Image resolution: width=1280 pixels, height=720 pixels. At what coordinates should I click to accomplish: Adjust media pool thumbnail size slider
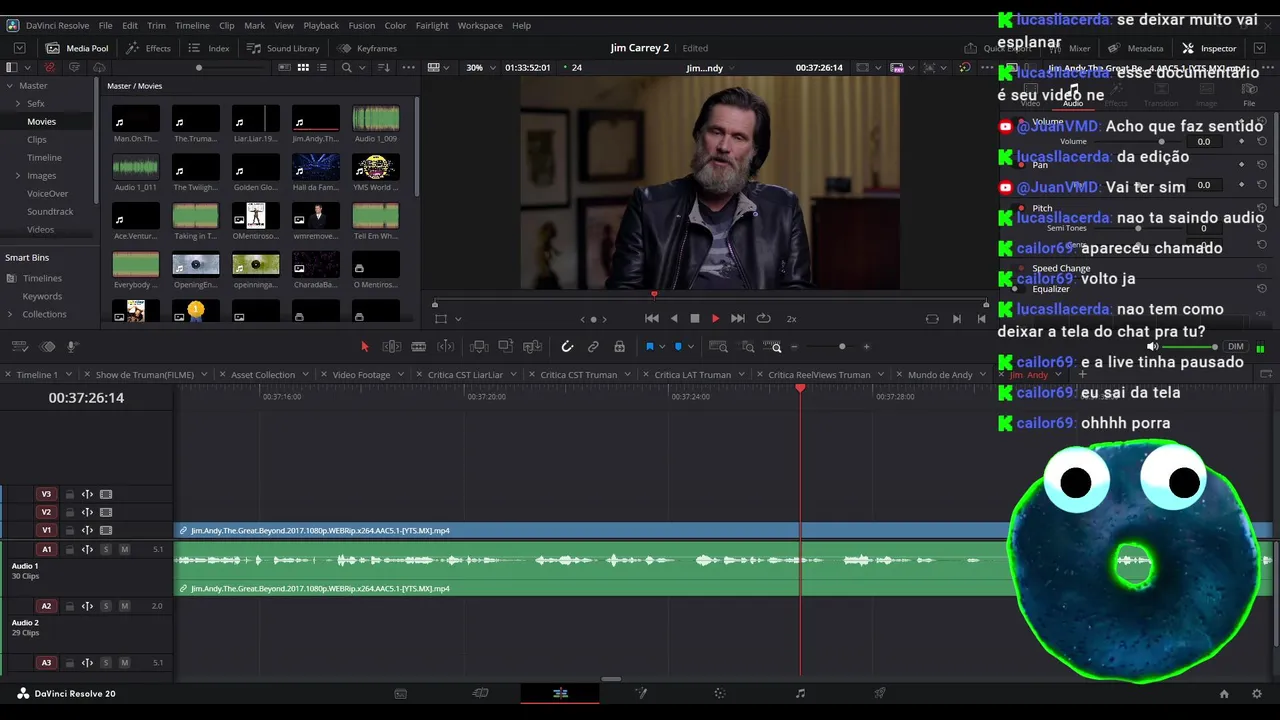click(199, 67)
